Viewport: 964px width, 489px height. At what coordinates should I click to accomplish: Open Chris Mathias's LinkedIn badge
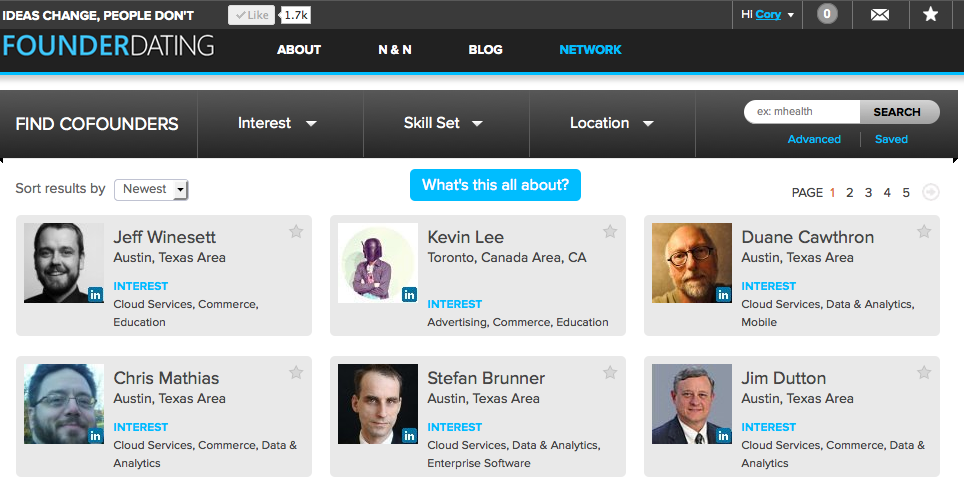coord(95,435)
